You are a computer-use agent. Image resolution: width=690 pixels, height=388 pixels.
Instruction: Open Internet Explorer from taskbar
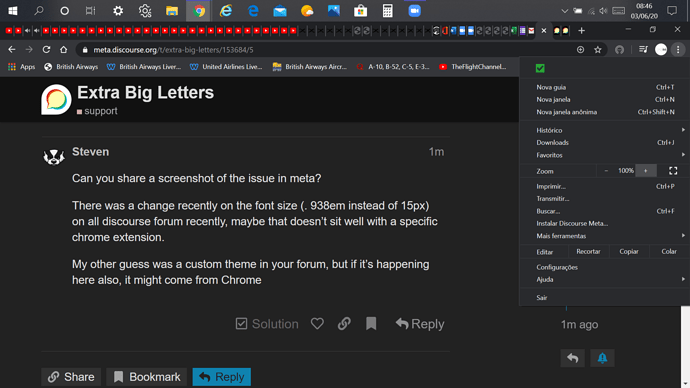point(226,11)
